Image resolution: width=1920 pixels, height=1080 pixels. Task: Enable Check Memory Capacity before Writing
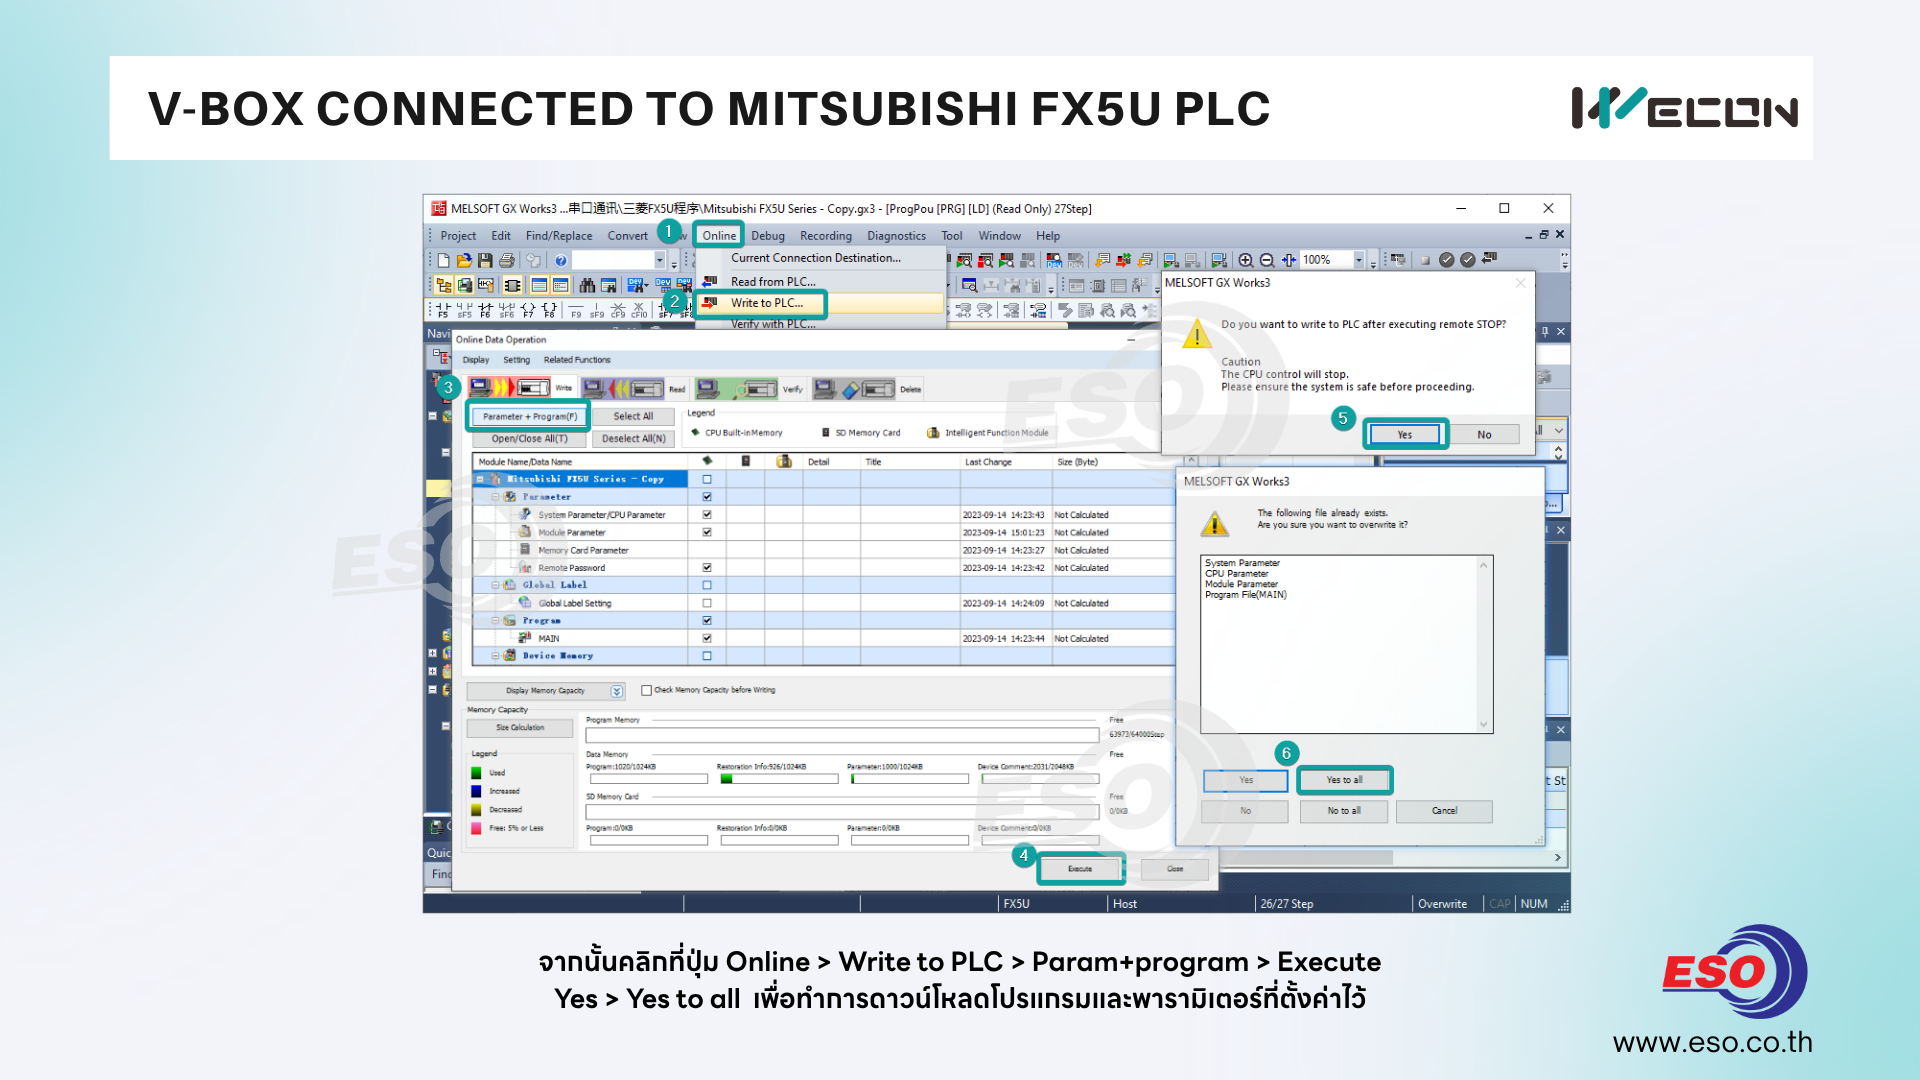(x=647, y=690)
